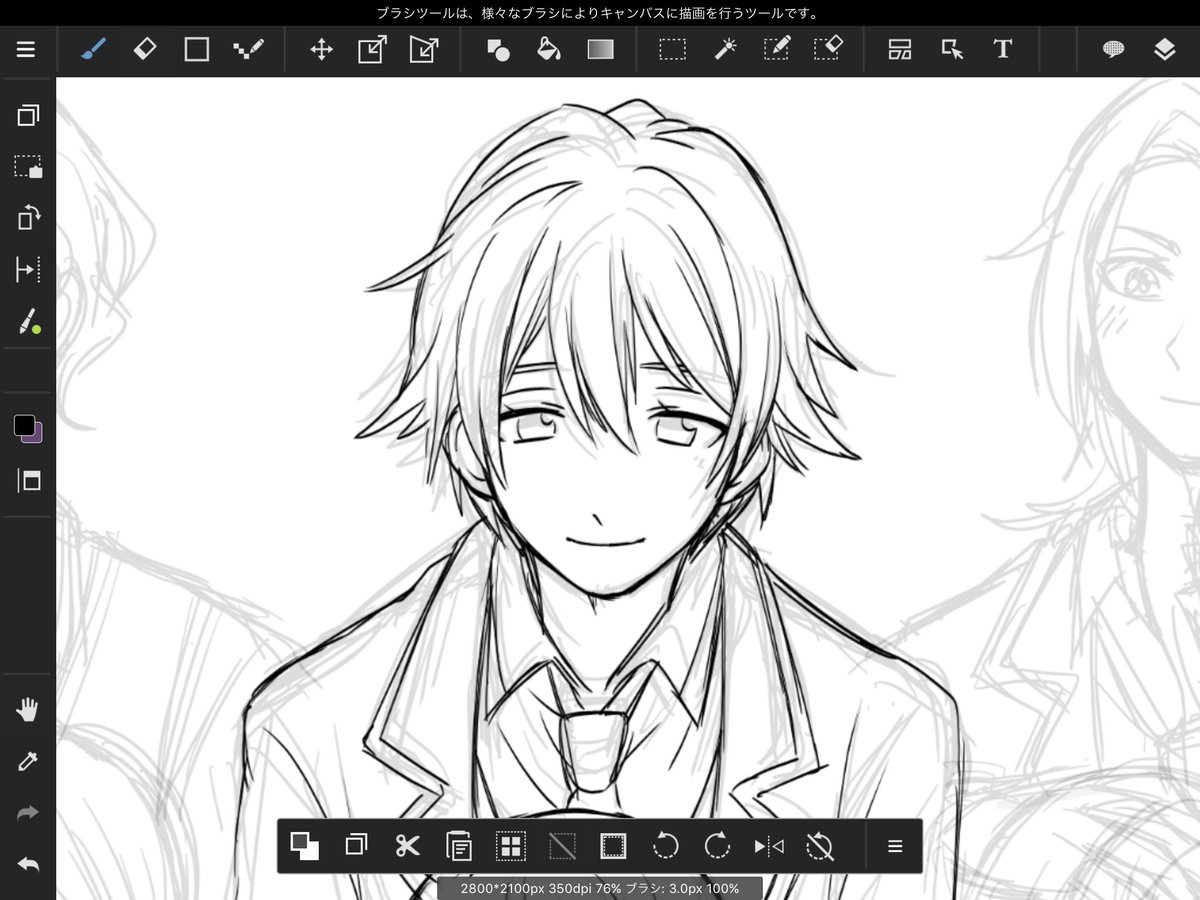
Task: Toggle horizontal flip of canvas view
Action: (x=769, y=846)
